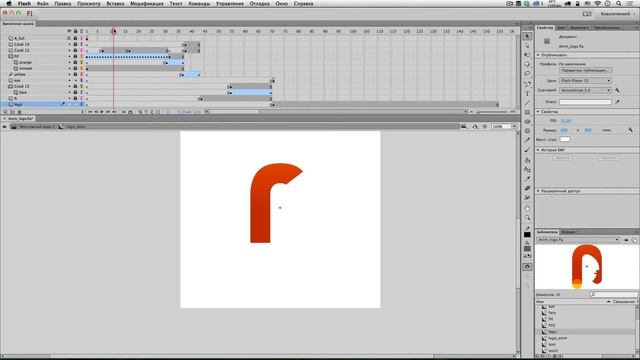Click the Snap to Objects magnet
This screenshot has width=640, height=360.
click(527, 267)
